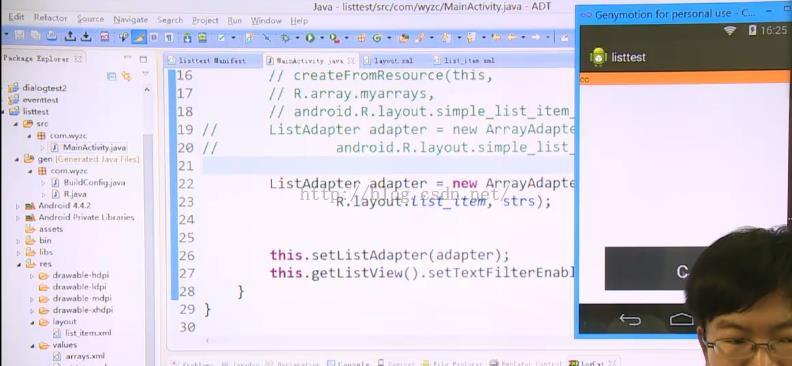Toggle Show Whitespace Characters pilcrow button
The width and height of the screenshot is (792, 366).
click(x=169, y=37)
